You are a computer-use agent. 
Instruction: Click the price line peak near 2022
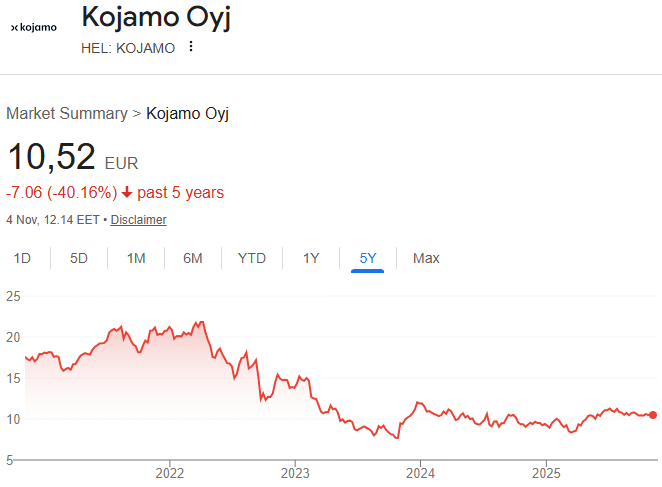pyautogui.click(x=202, y=322)
